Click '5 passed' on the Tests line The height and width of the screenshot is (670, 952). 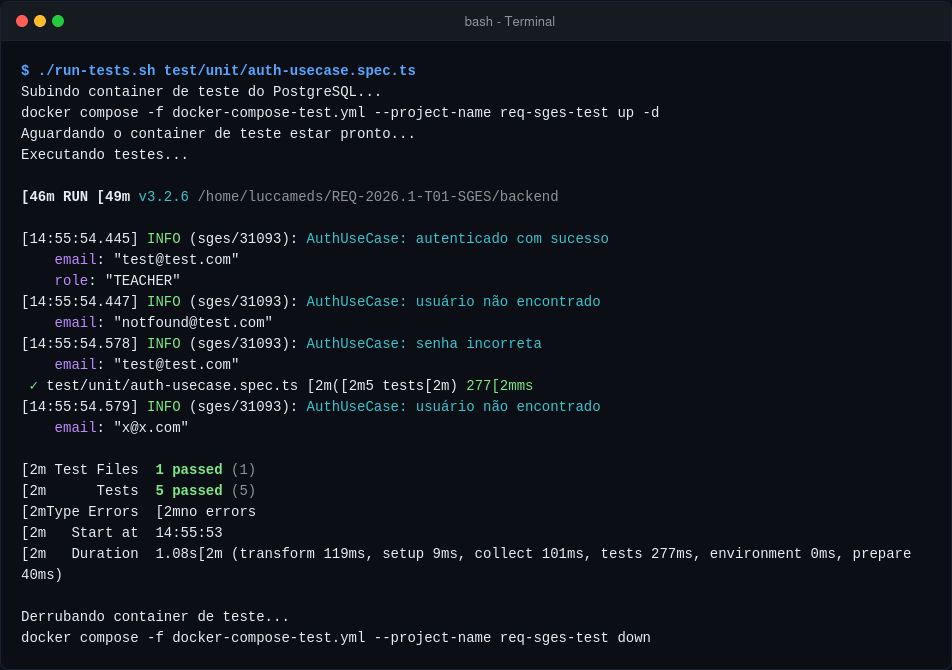pos(189,491)
